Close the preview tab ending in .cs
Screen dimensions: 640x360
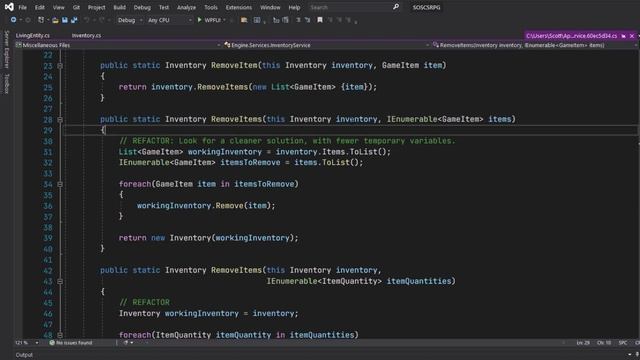(x=632, y=36)
